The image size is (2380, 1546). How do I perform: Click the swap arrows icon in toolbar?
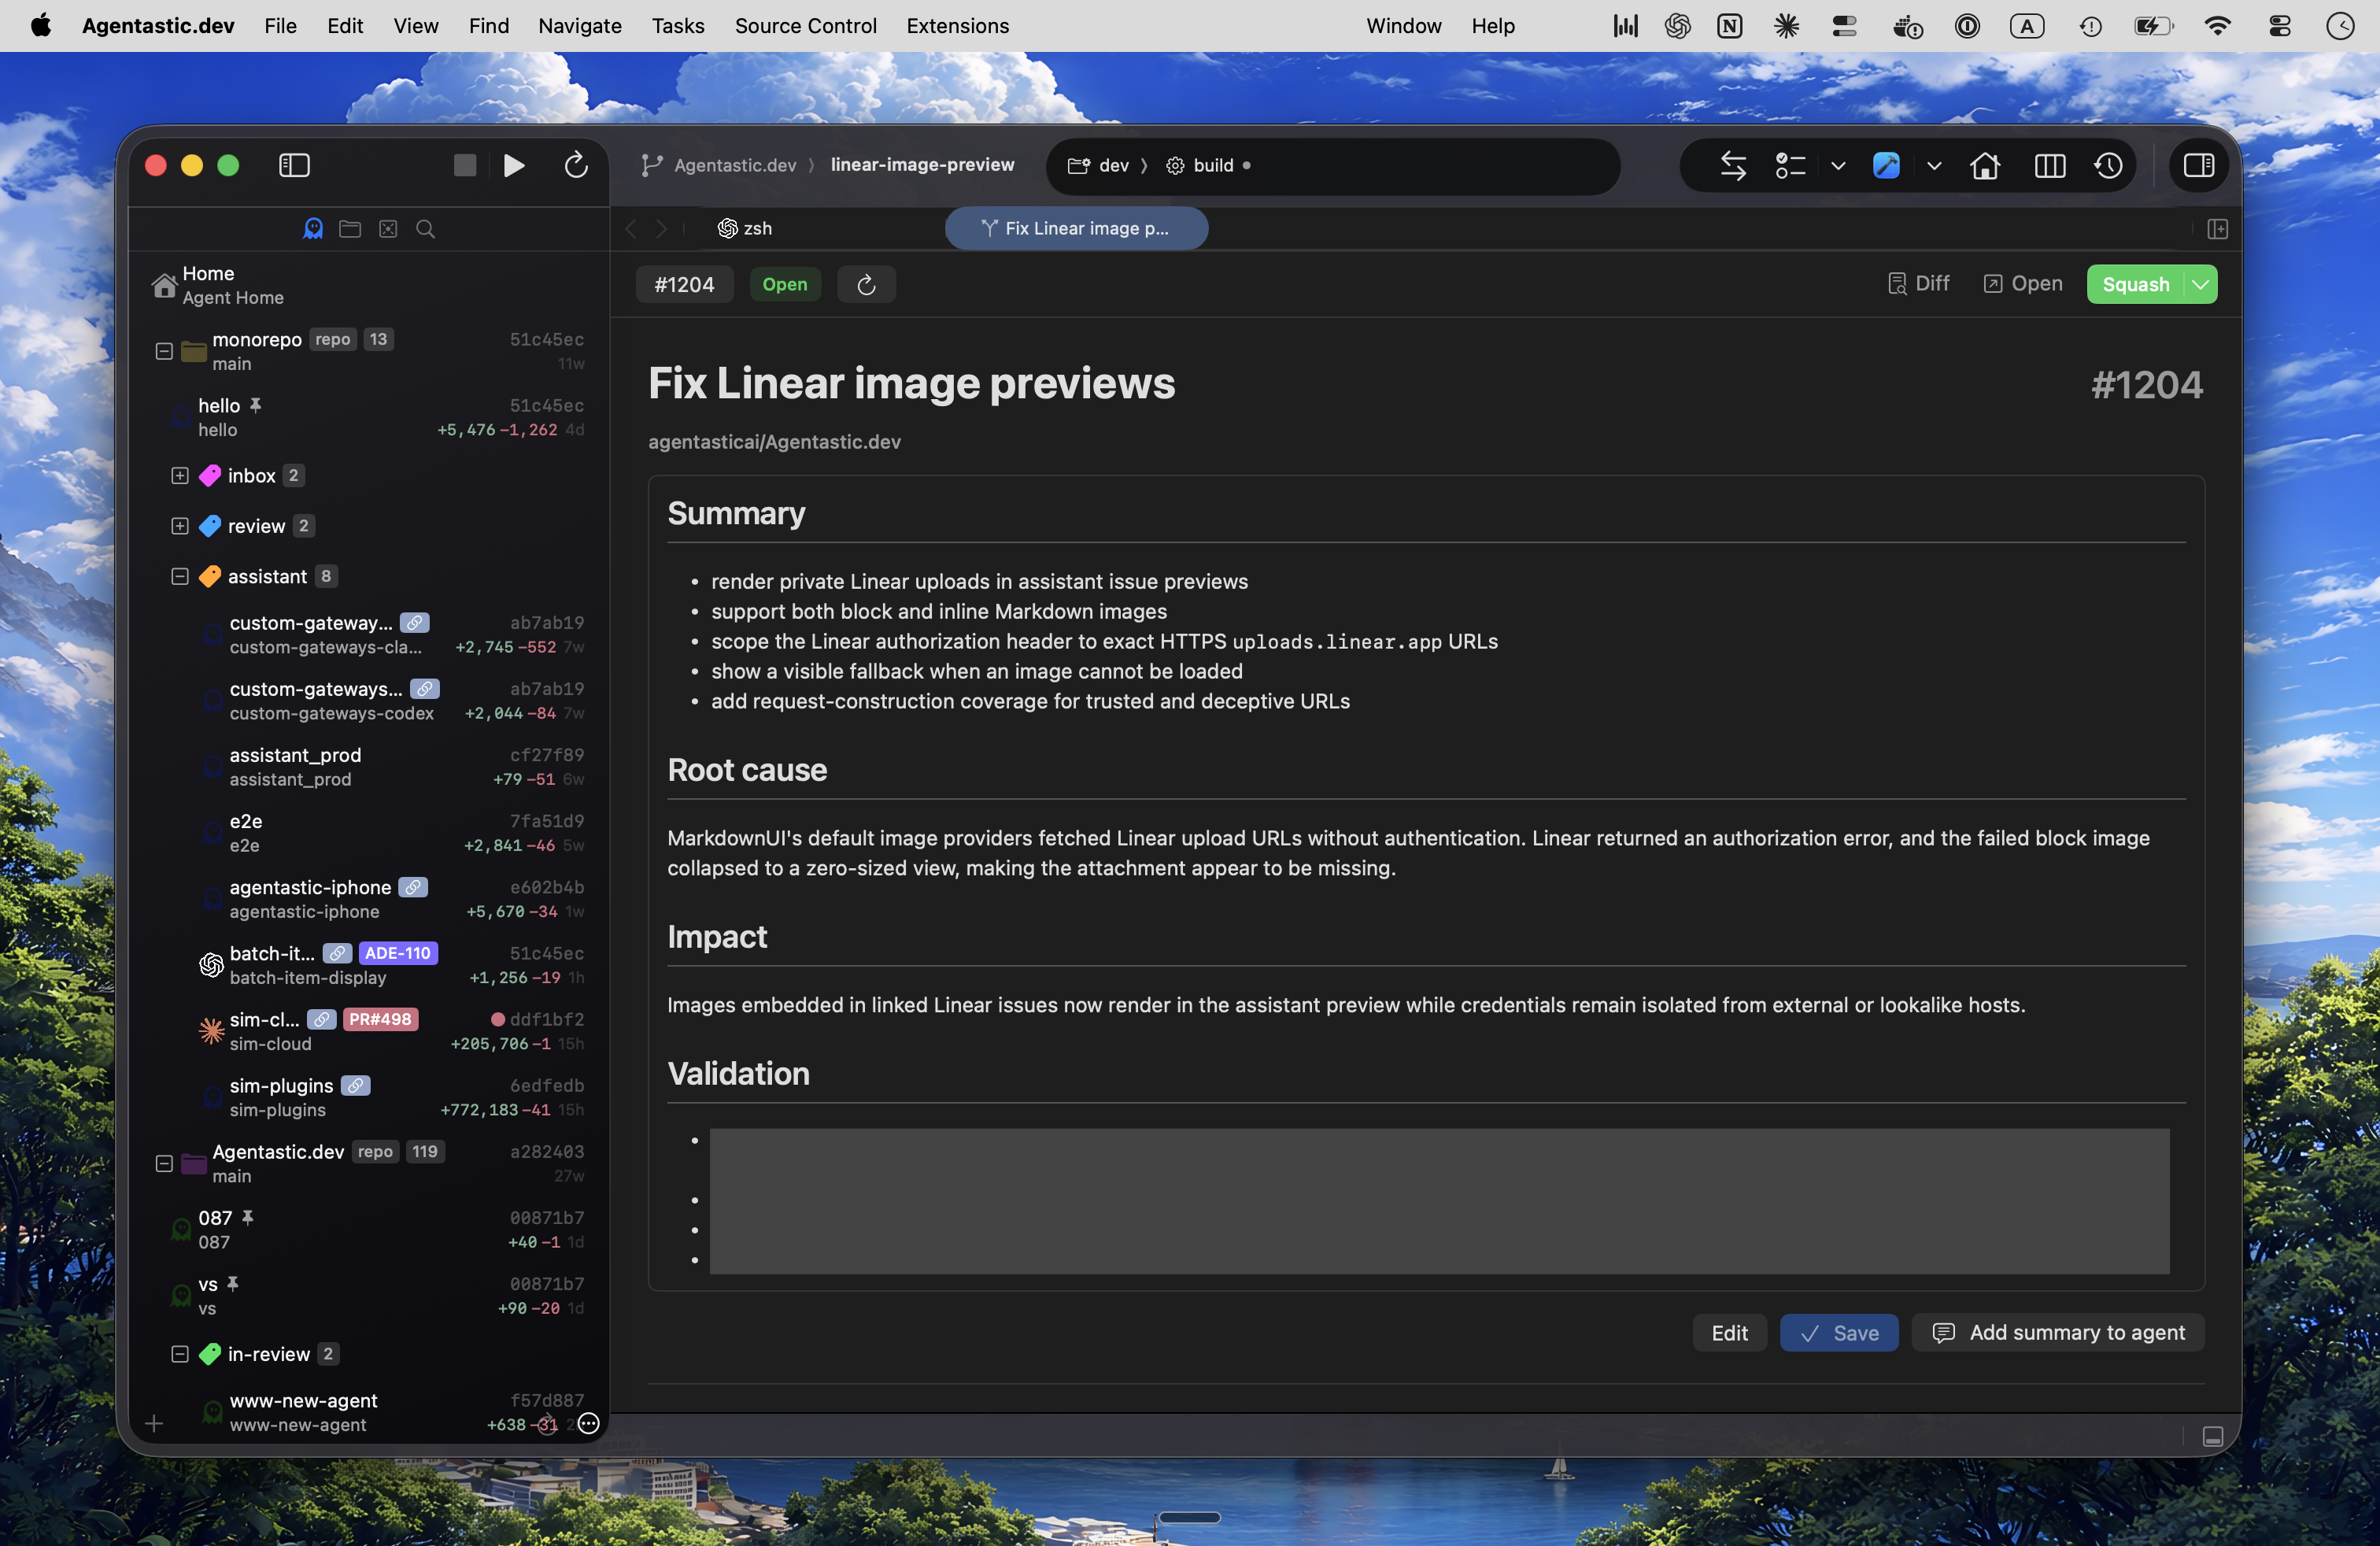pos(1733,165)
